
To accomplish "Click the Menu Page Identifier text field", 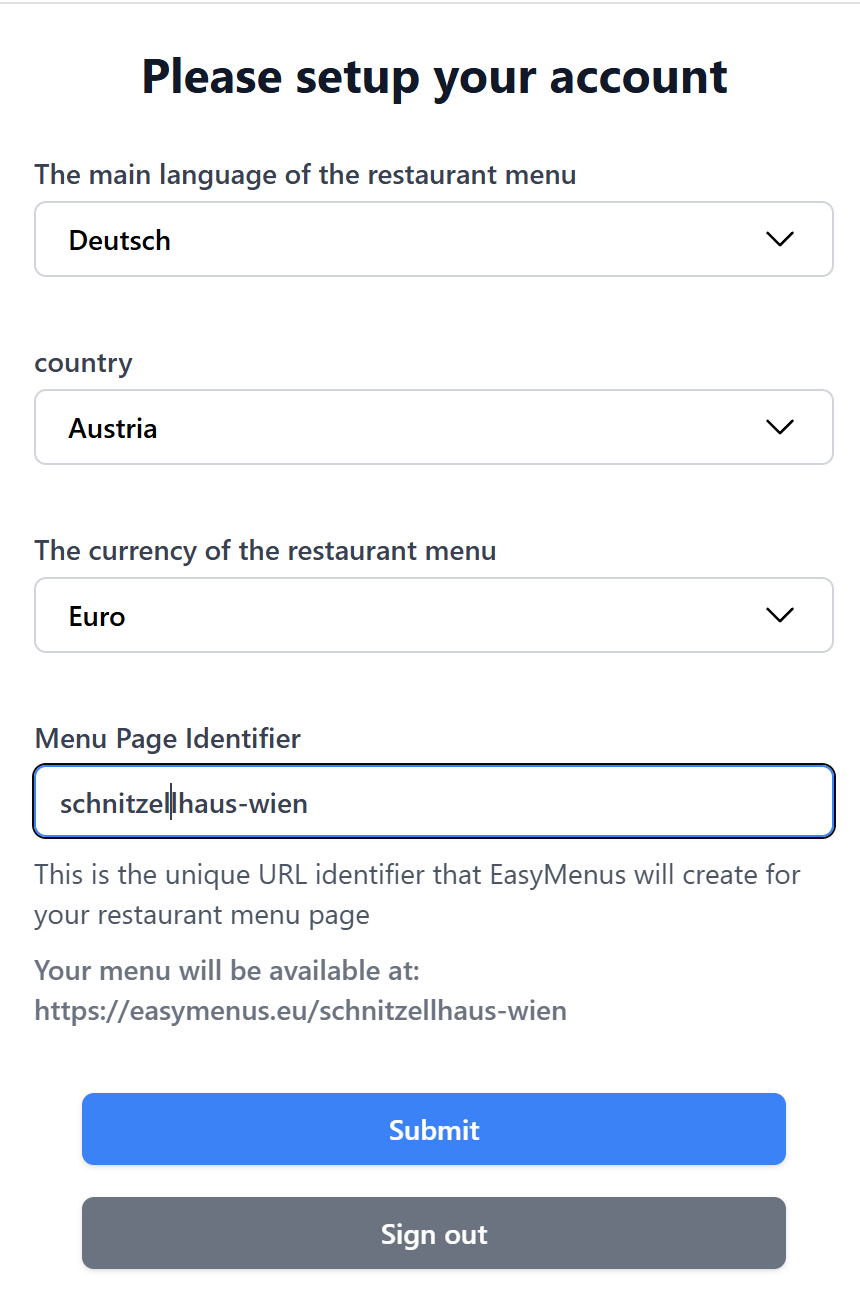I will point(433,801).
